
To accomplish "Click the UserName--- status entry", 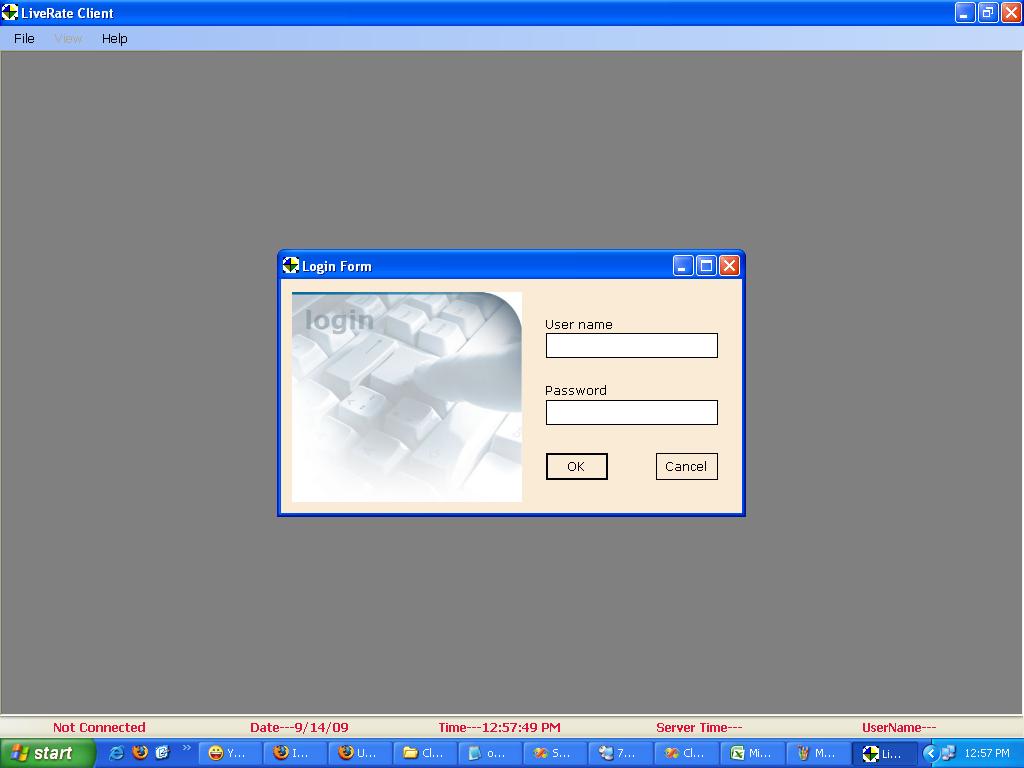I will tap(899, 728).
